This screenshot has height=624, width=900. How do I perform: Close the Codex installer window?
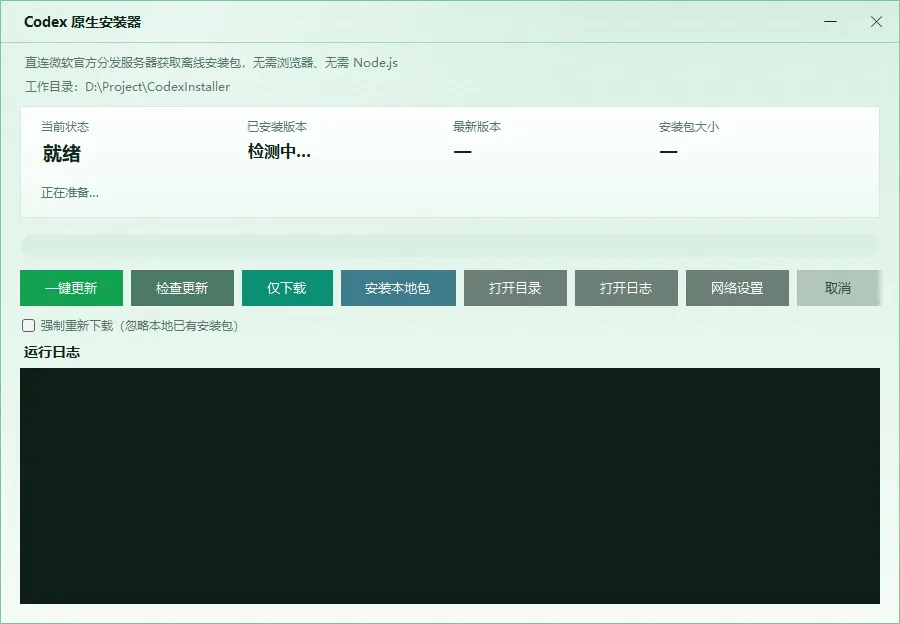coord(876,22)
